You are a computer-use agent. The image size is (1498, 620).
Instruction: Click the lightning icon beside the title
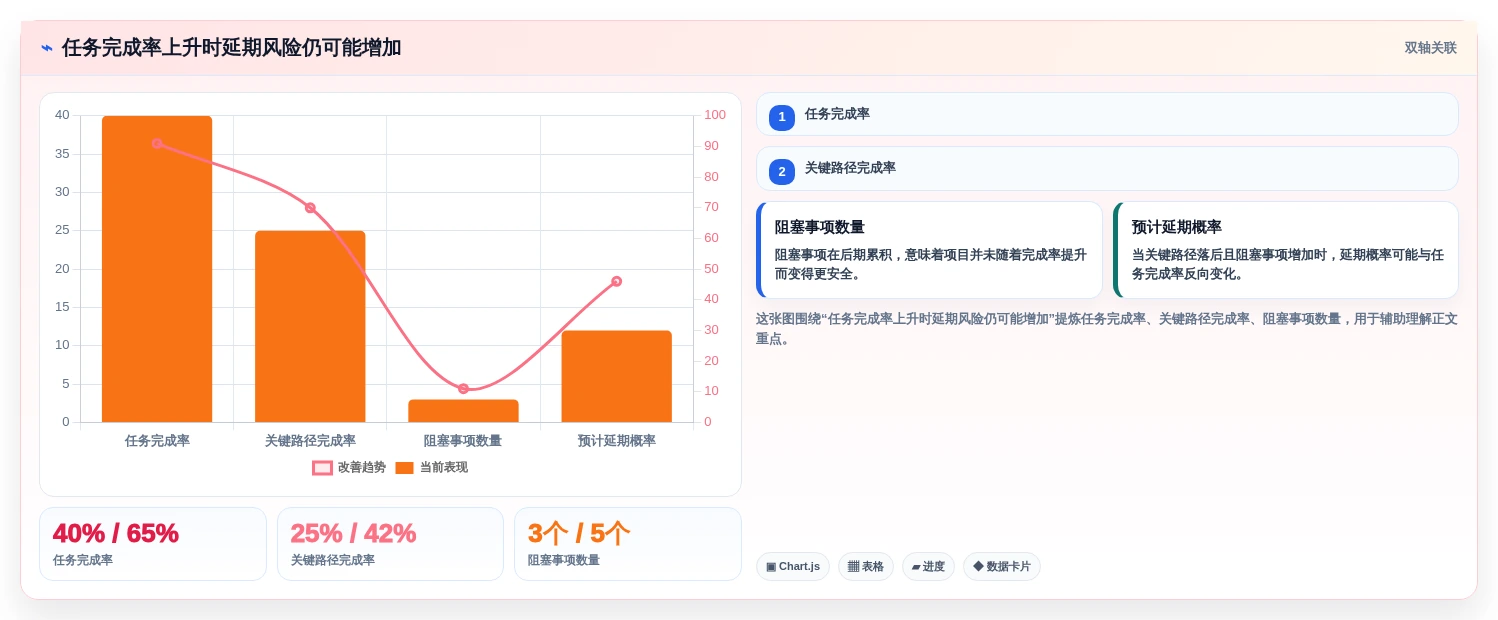[x=47, y=48]
